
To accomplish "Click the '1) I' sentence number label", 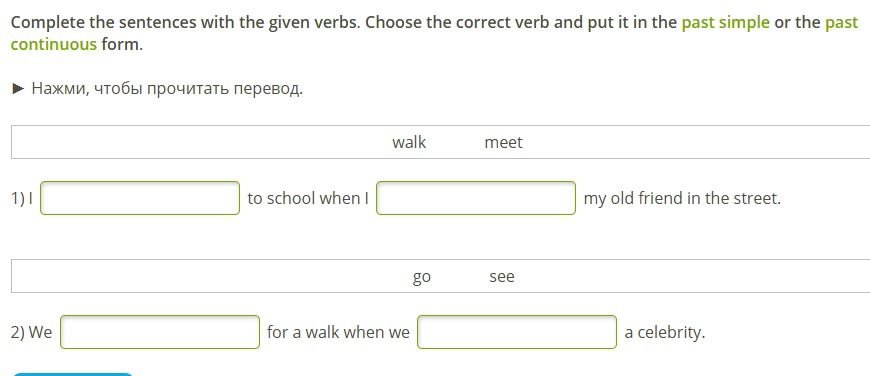I will click(22, 199).
